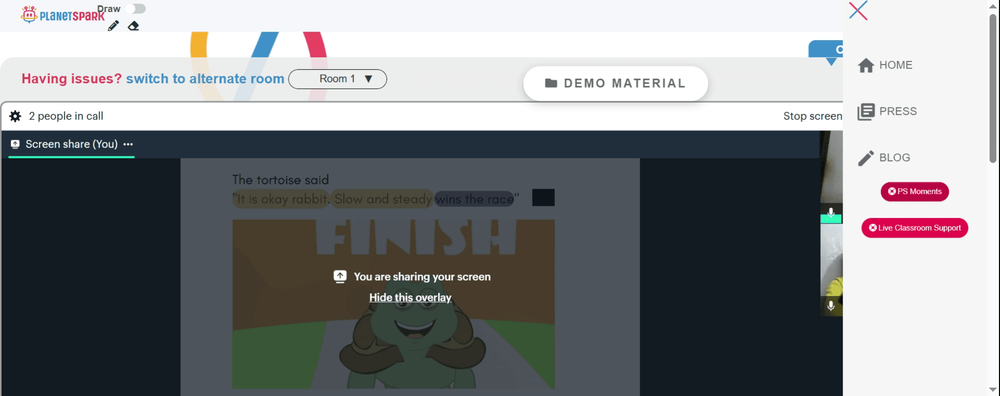Select the Screen share (You) tab

(71, 144)
